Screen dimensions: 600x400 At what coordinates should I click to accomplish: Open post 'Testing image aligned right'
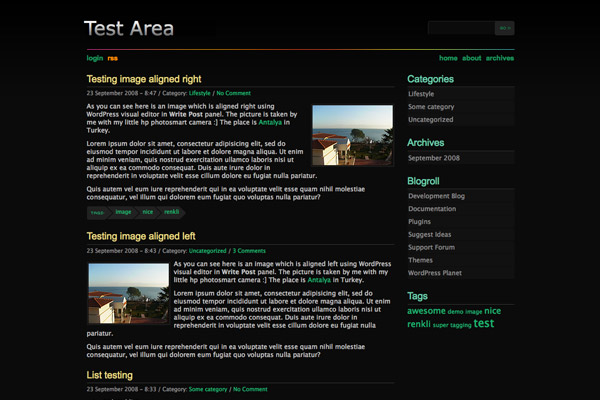click(144, 79)
